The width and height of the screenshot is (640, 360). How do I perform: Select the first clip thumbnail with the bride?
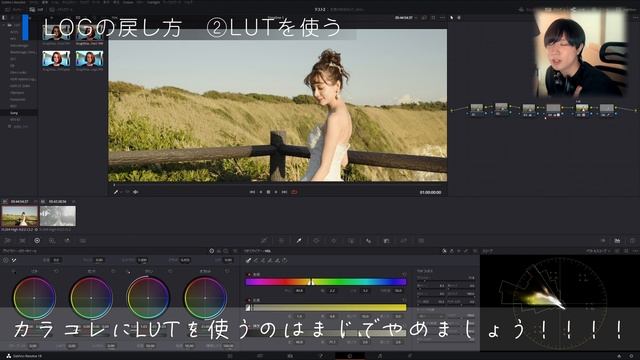pos(20,216)
